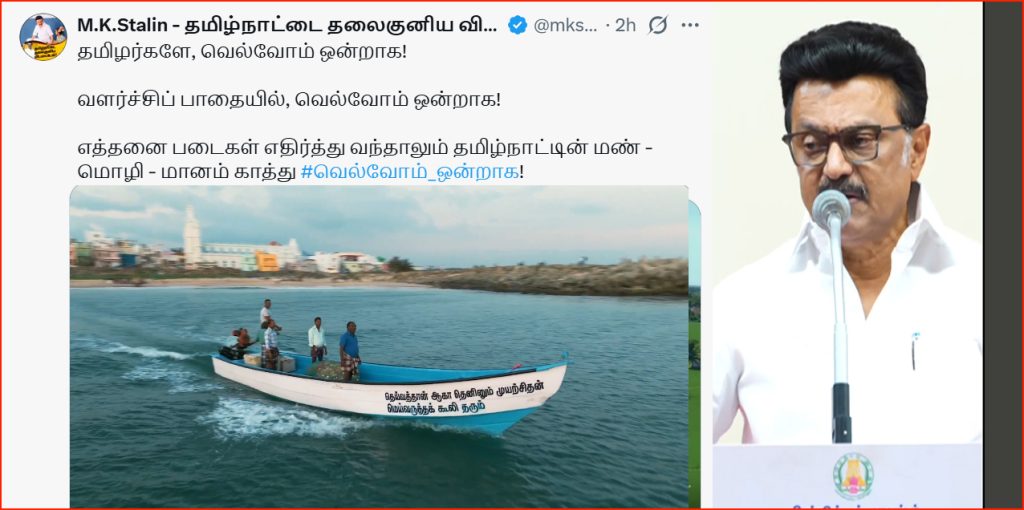This screenshot has width=1024, height=510.
Task: Select the எத்தனை படைகள் paragraph text
Action: 366,161
